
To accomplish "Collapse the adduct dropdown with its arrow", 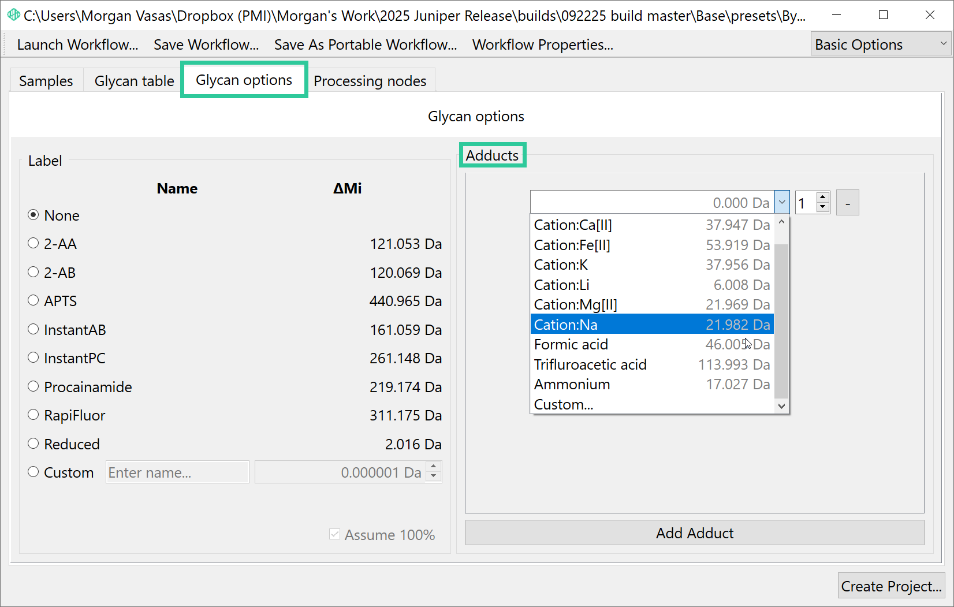I will click(782, 202).
